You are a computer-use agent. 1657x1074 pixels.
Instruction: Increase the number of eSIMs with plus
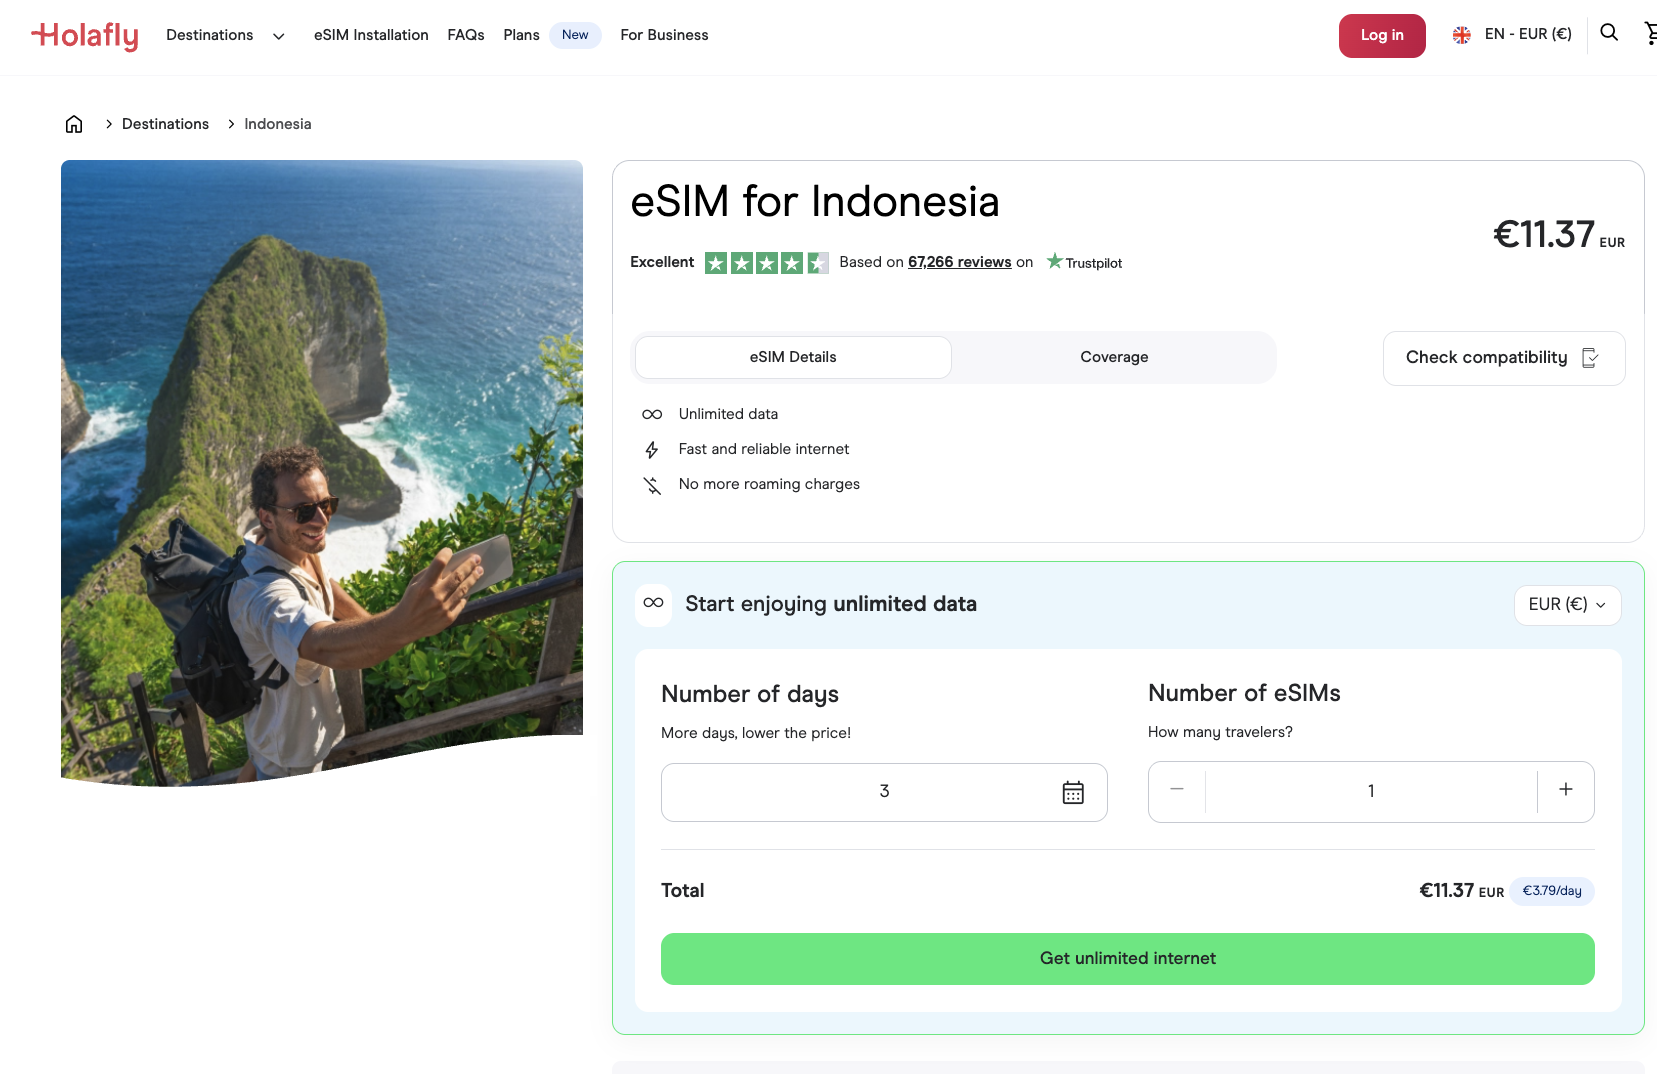pos(1565,790)
